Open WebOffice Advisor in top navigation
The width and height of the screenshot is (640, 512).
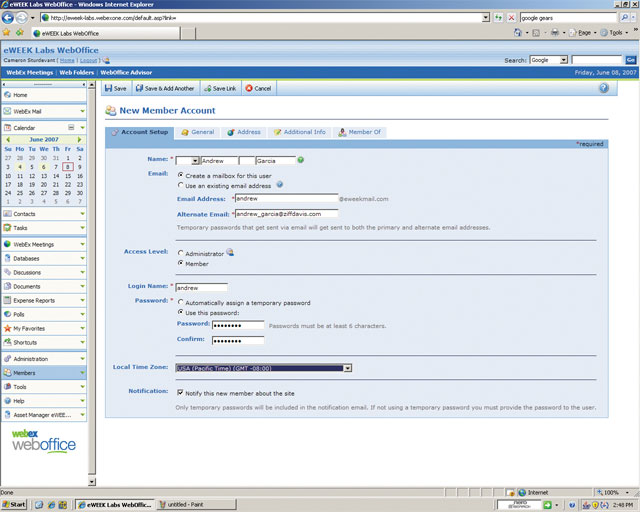coord(126,73)
